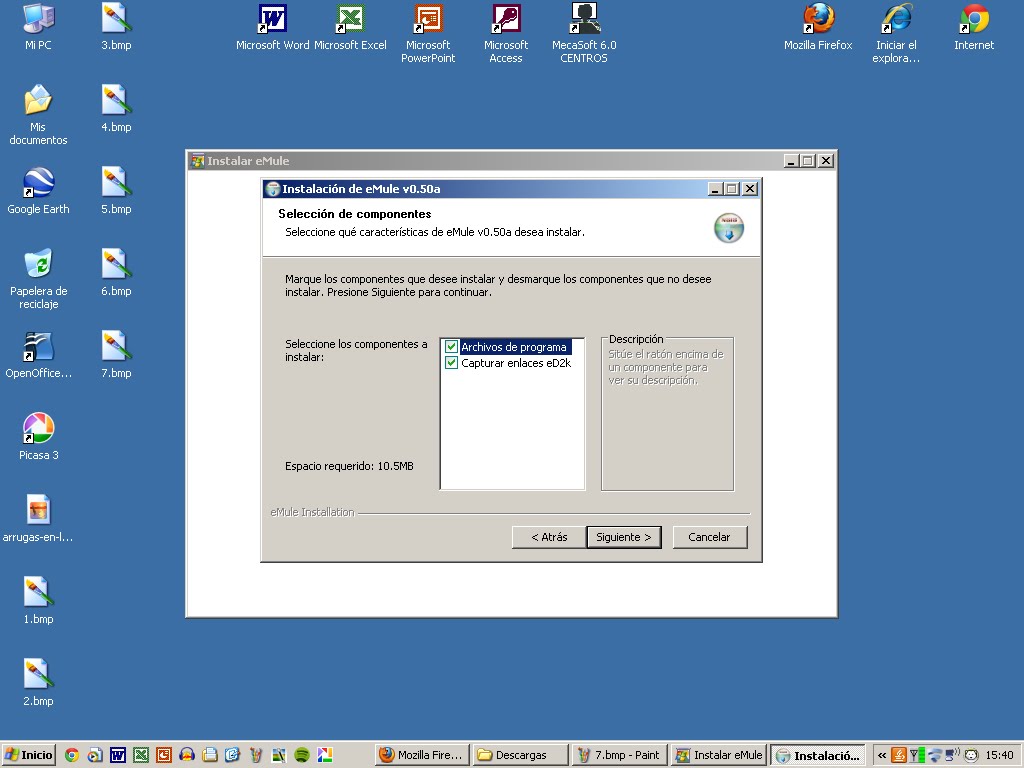Toggle the 'Archivos de programa' checkbox
The width and height of the screenshot is (1024, 768).
451,347
